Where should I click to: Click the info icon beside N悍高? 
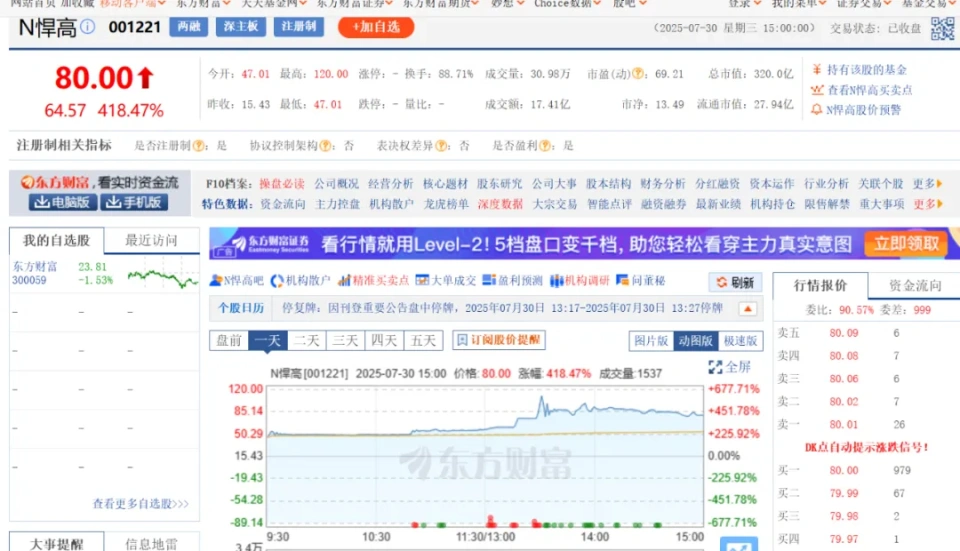[x=88, y=27]
